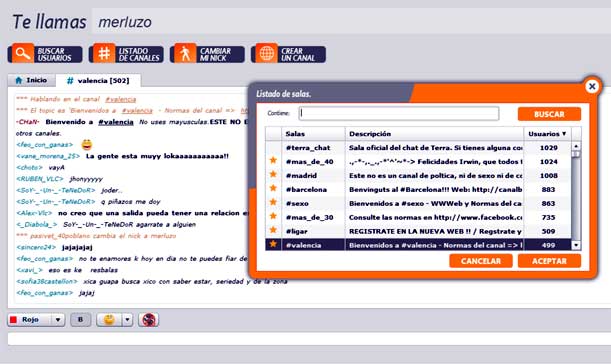
Task: Select the #mas_de_40 room name
Action: pos(309,162)
